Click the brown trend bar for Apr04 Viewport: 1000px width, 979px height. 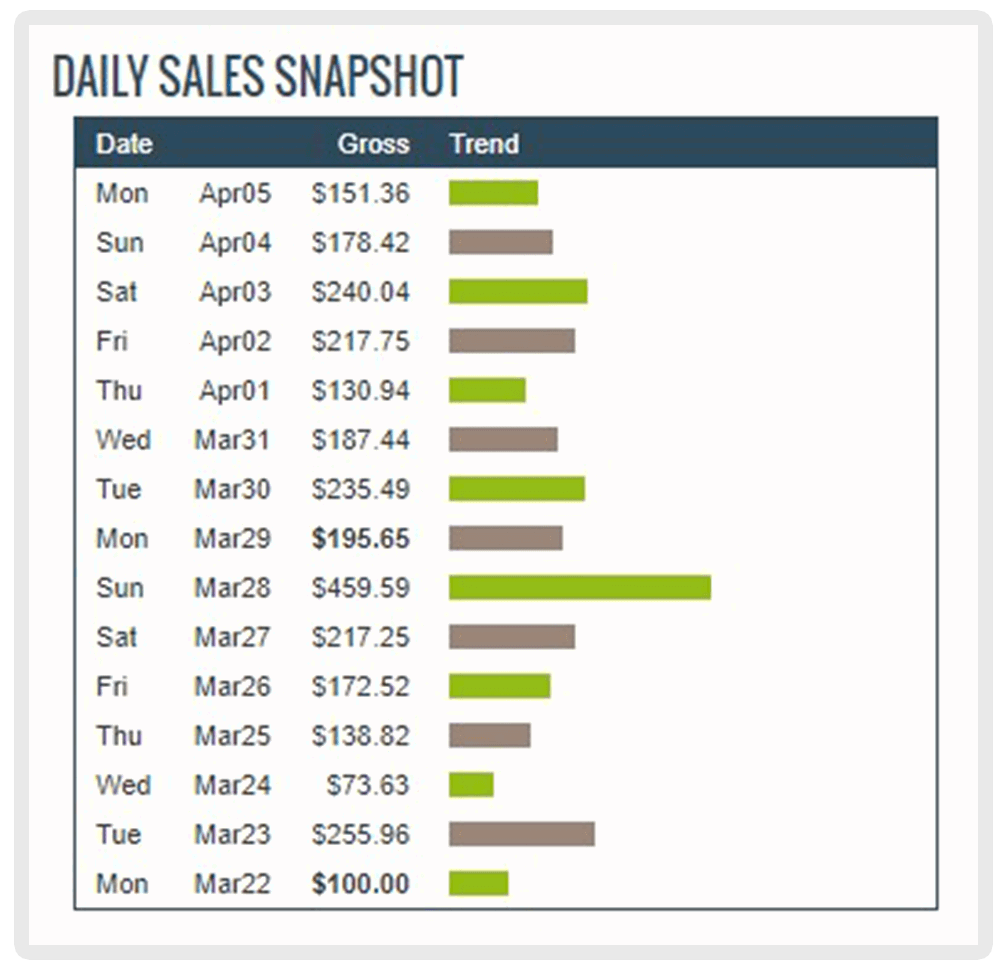pos(501,242)
